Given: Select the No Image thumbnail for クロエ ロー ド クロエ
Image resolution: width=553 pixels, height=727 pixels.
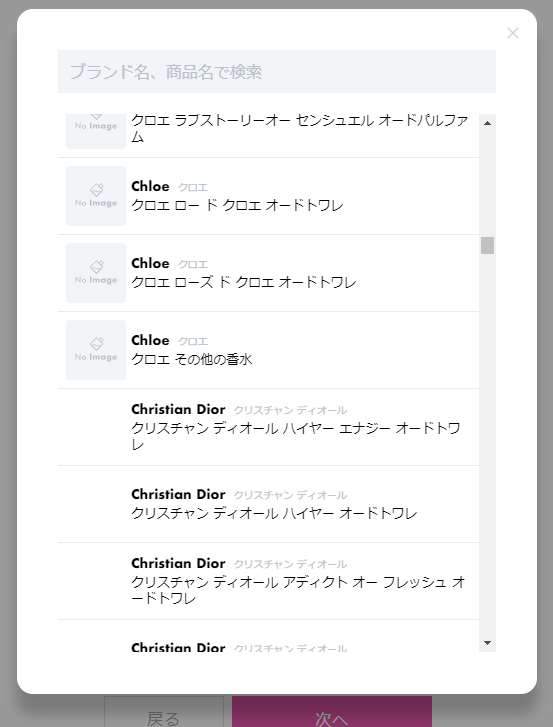Looking at the screenshot, I should click(96, 196).
